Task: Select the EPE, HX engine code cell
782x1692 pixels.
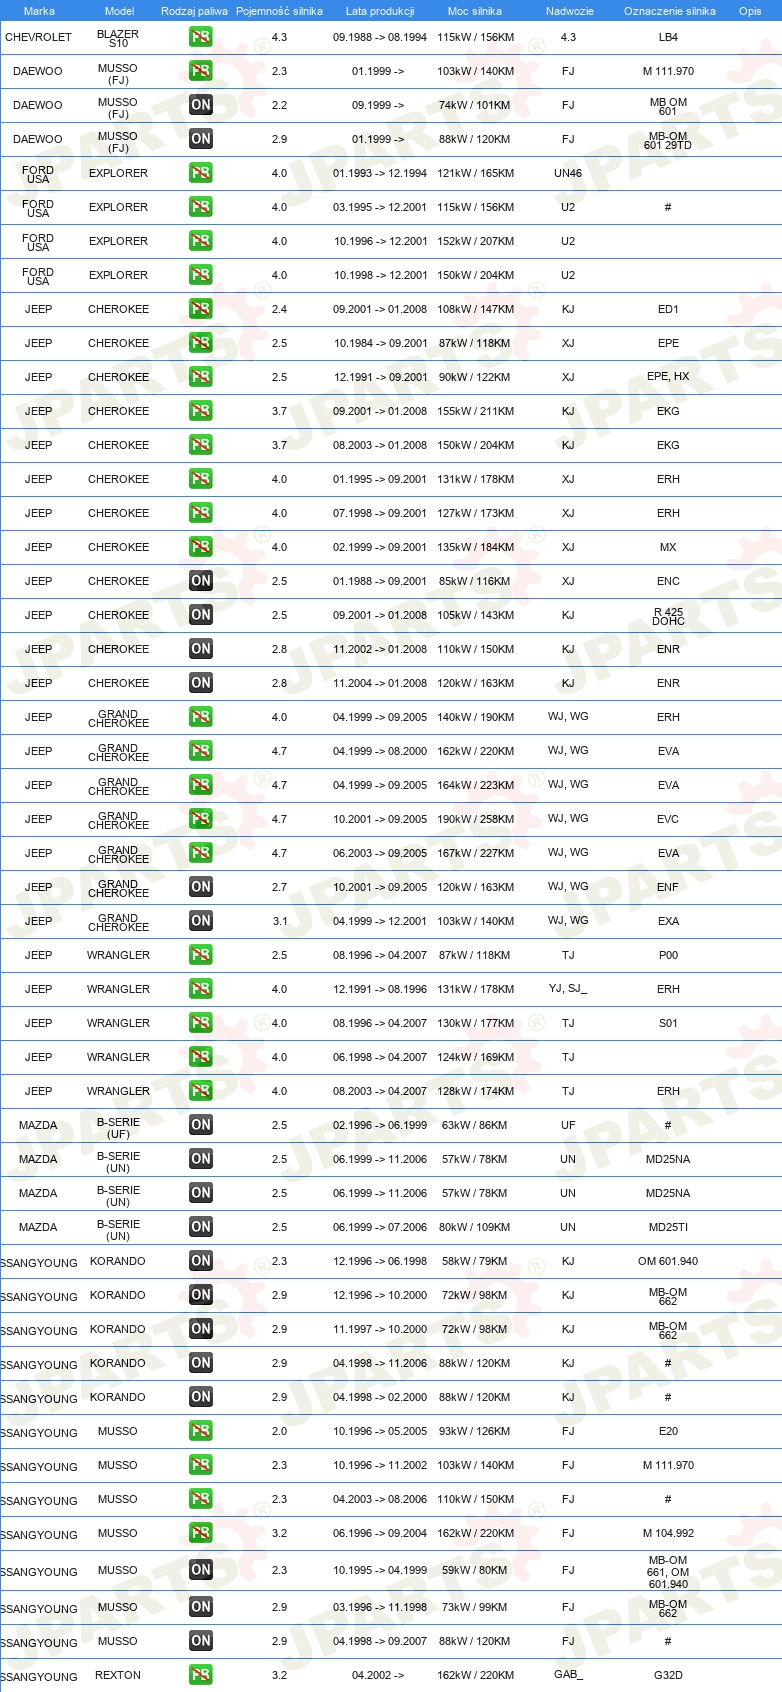Action: tap(668, 377)
